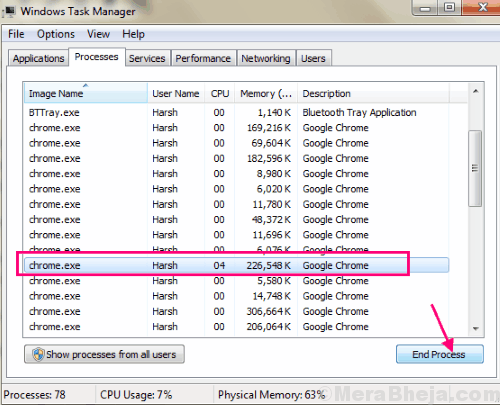
Task: Click the CPU Usage: 7% status entry
Action: tap(136, 395)
